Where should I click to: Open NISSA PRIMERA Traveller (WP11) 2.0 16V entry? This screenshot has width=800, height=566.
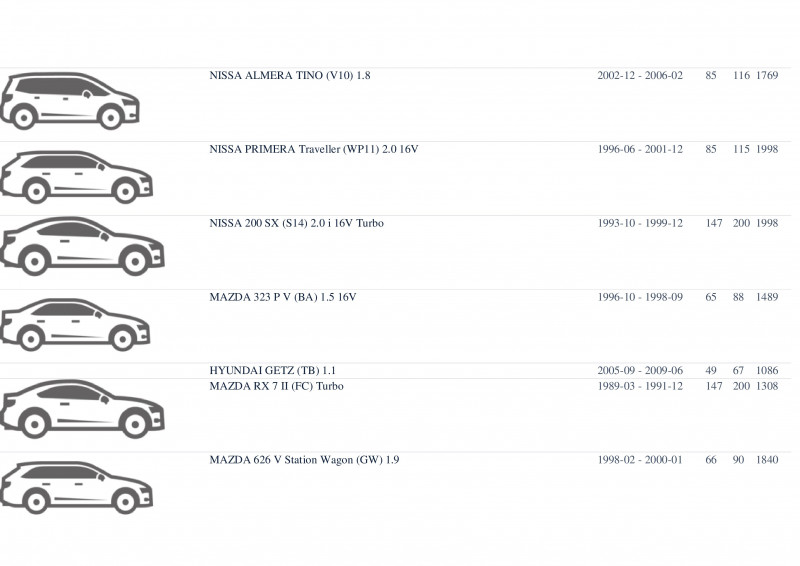(314, 150)
